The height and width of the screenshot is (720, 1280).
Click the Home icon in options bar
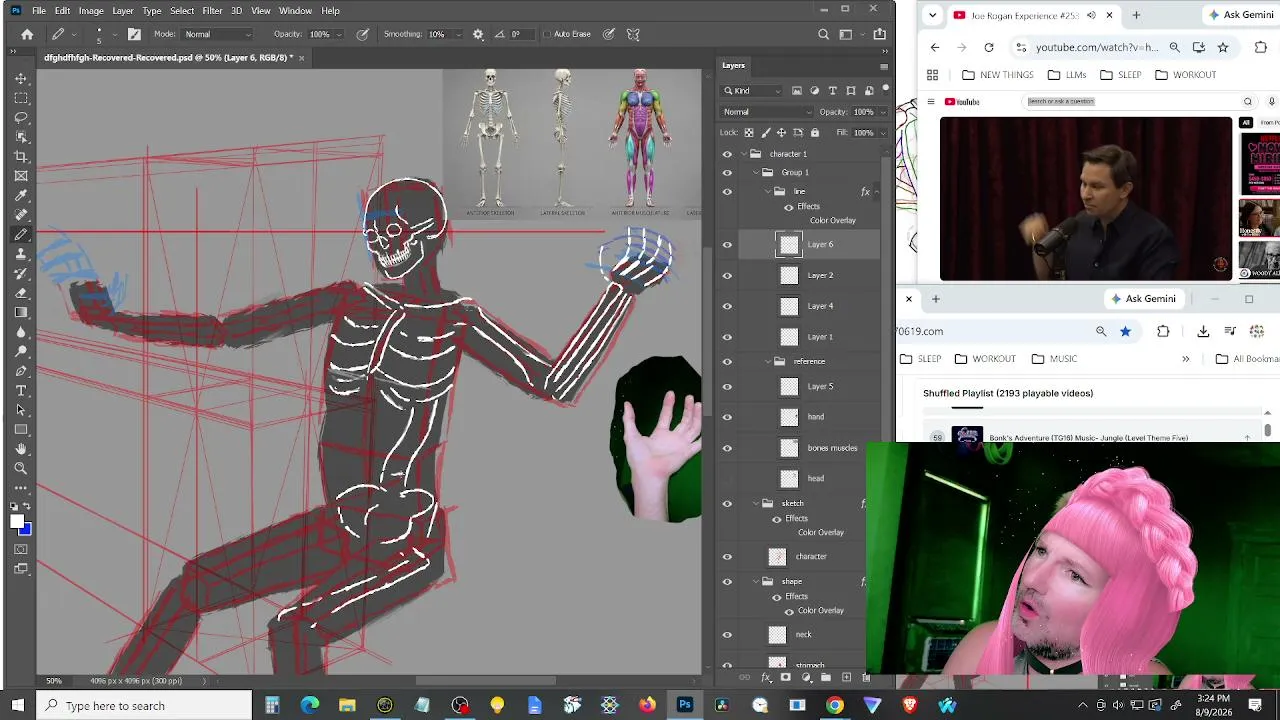pyautogui.click(x=27, y=34)
